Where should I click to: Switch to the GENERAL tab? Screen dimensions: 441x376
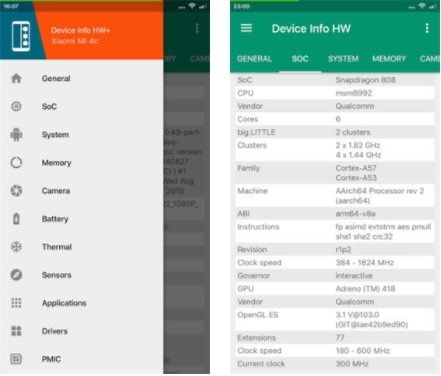254,59
